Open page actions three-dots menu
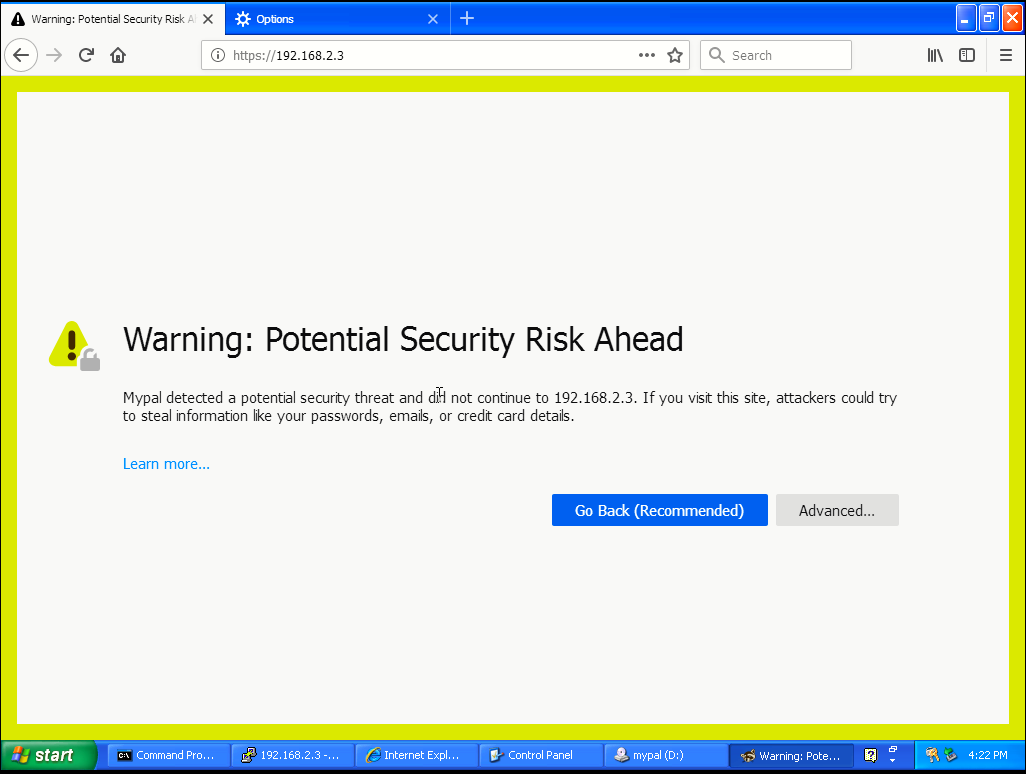 (646, 55)
